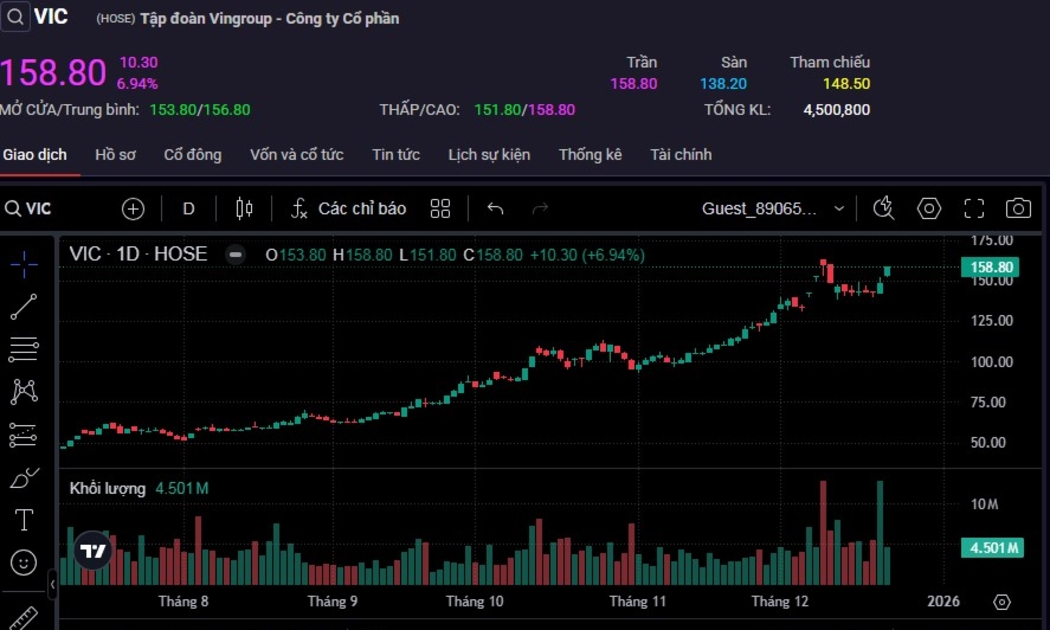This screenshot has width=1050, height=630.
Task: Open the Fibonacci retracement tool
Action: tap(24, 349)
